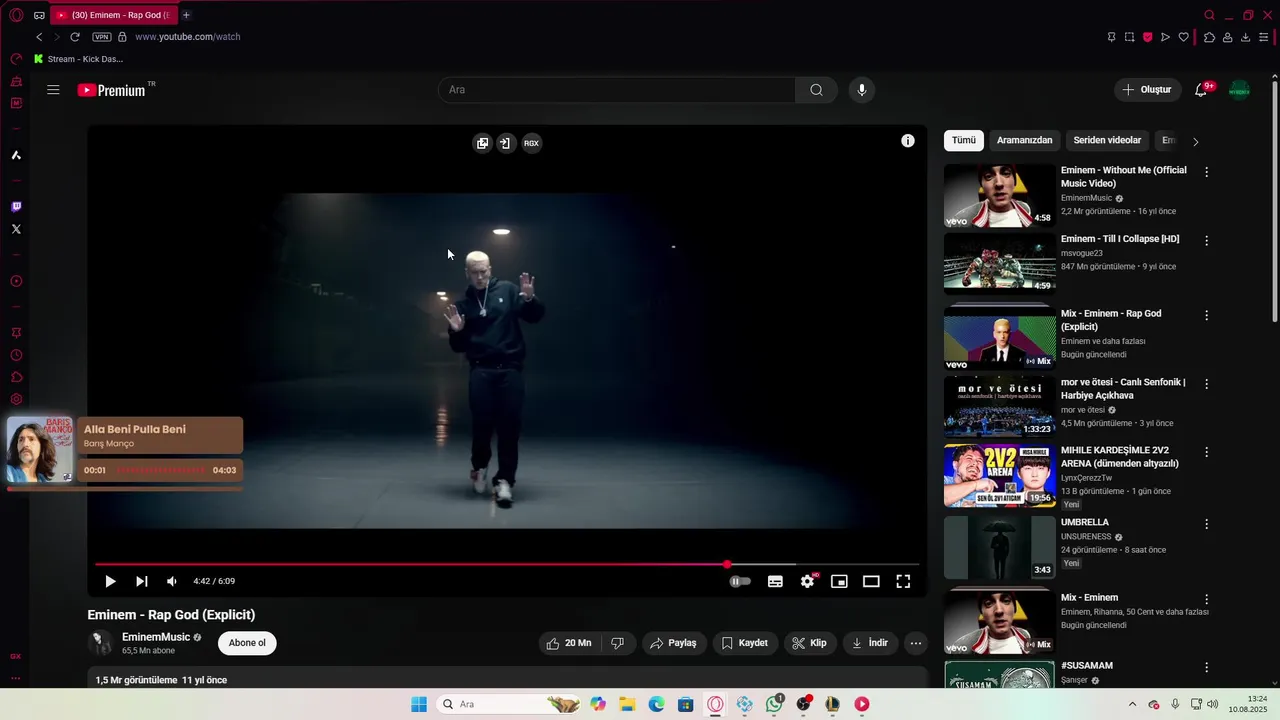Open Opera snapshot tool in address bar
Image resolution: width=1280 pixels, height=720 pixels.
(1129, 37)
